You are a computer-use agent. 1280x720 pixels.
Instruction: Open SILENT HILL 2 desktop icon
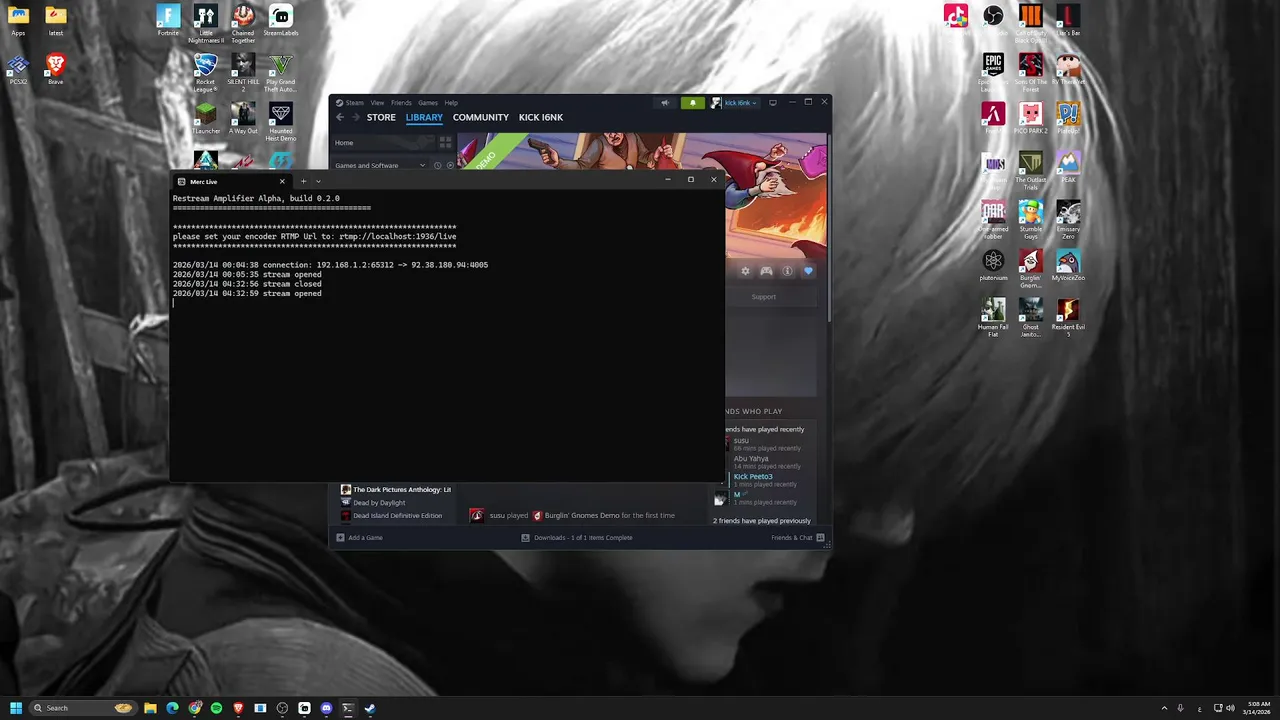tap(243, 72)
